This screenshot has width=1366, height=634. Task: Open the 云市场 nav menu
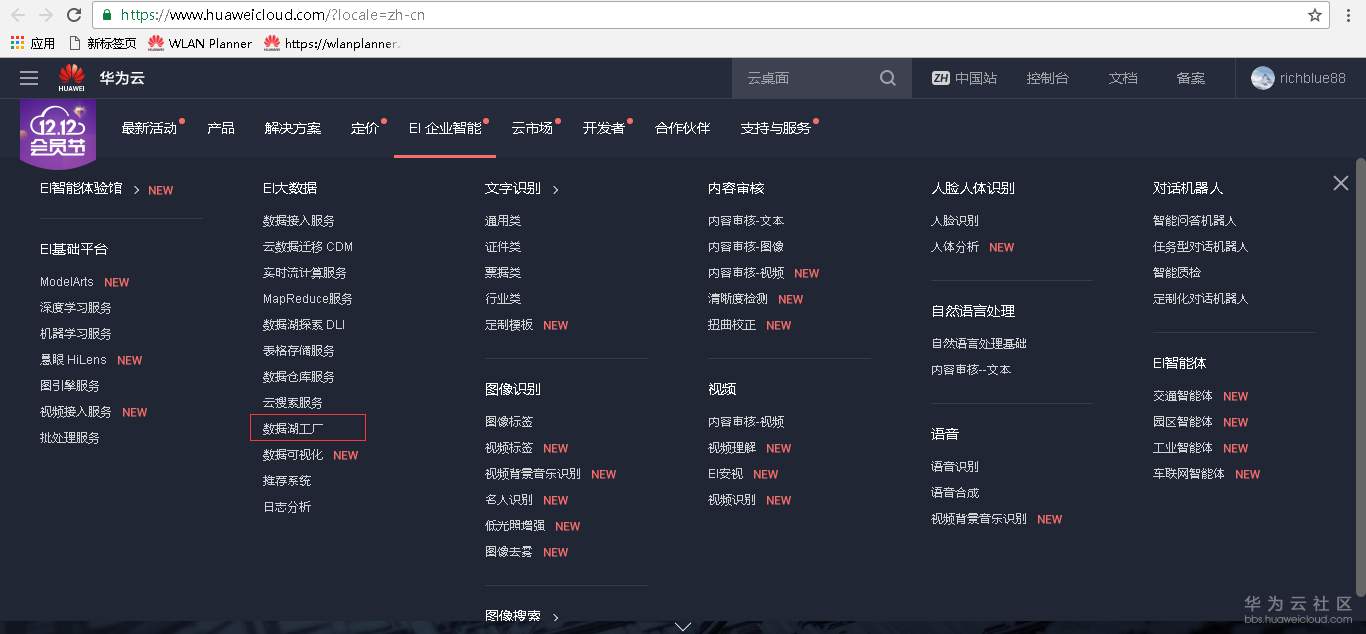(x=532, y=128)
